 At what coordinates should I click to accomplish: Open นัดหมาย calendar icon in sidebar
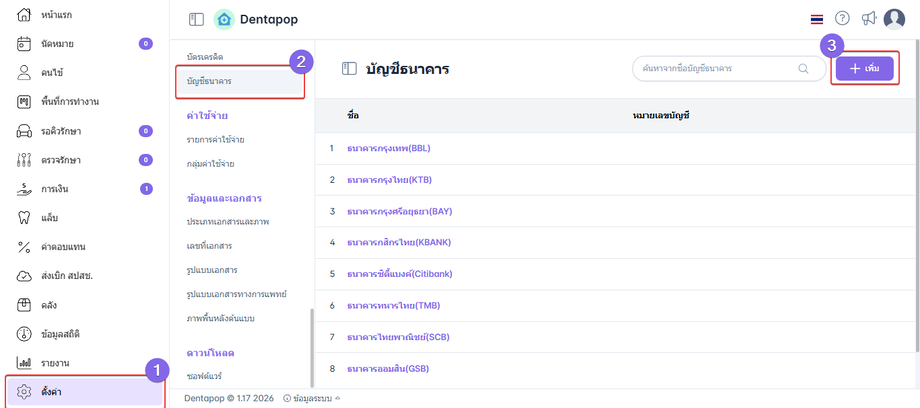25,44
